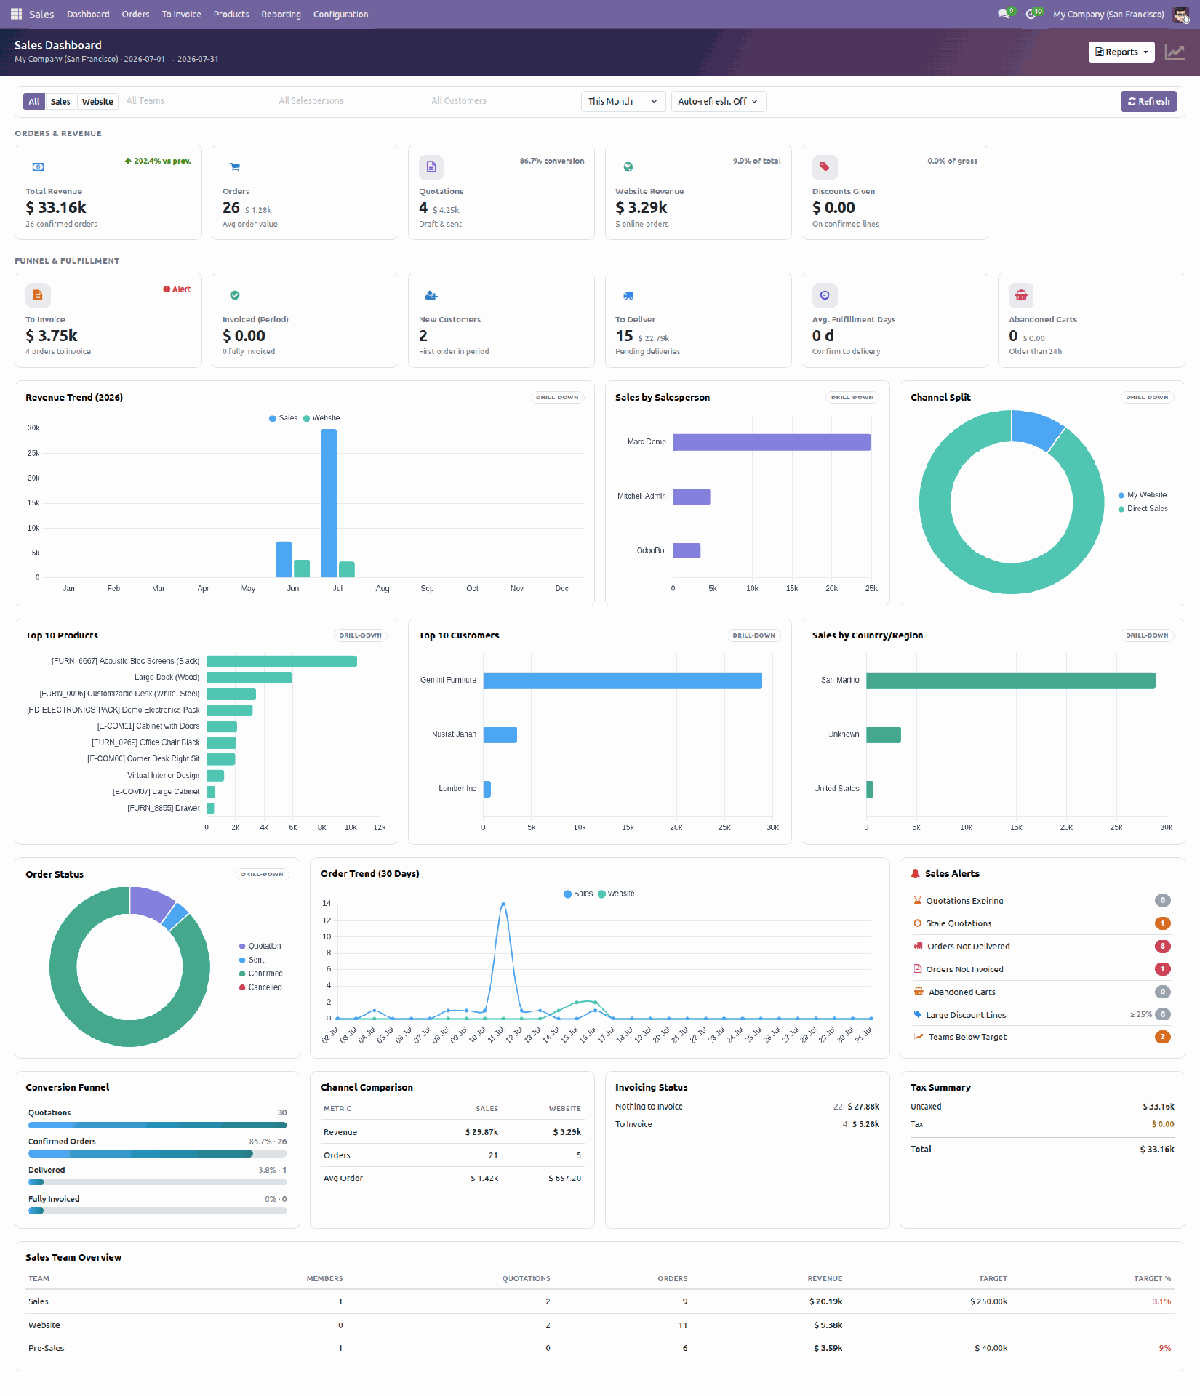The height and width of the screenshot is (1396, 1200).
Task: Click the Invoiced (Period) check icon
Action: 235,295
